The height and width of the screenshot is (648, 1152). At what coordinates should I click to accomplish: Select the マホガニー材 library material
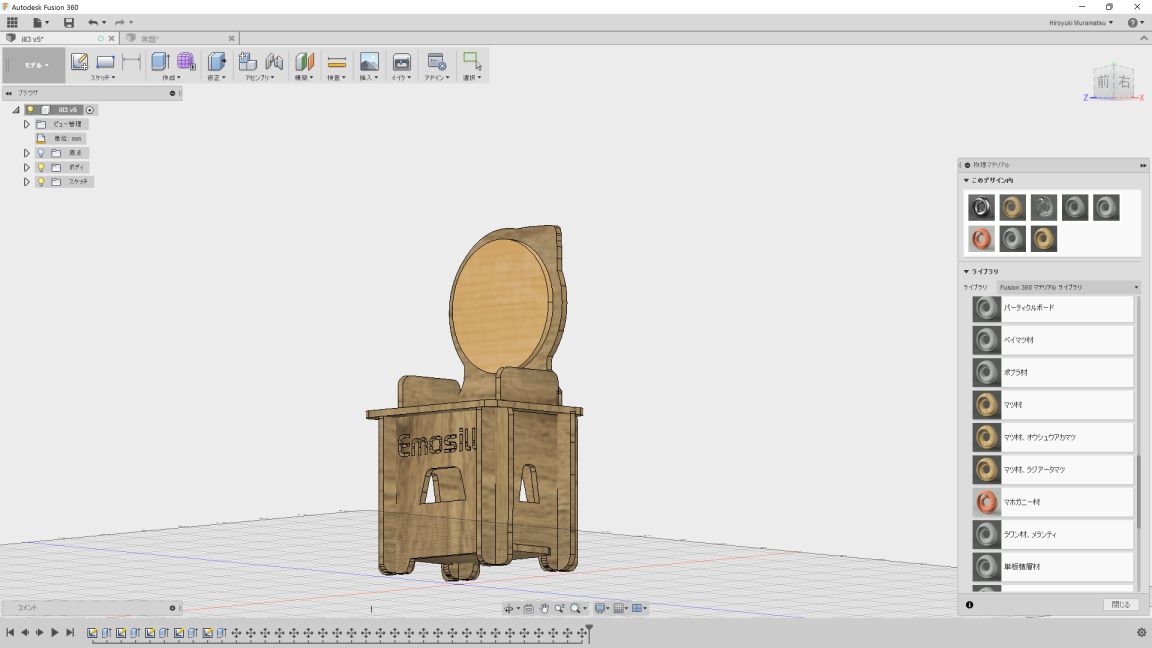point(1053,502)
